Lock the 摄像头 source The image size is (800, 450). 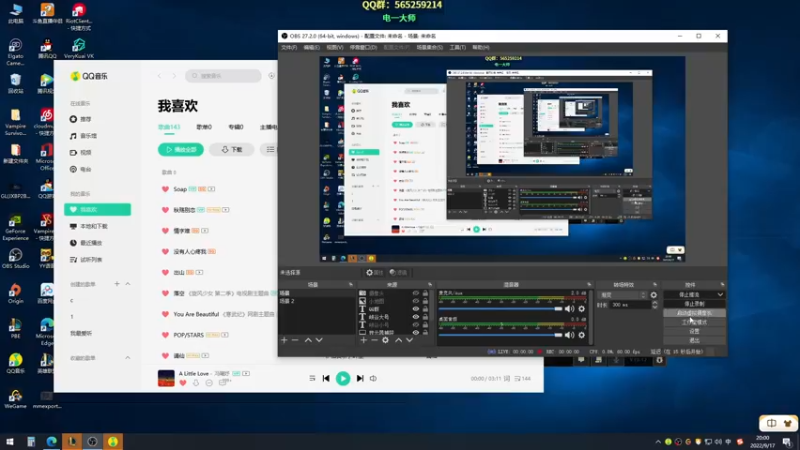pos(426,293)
